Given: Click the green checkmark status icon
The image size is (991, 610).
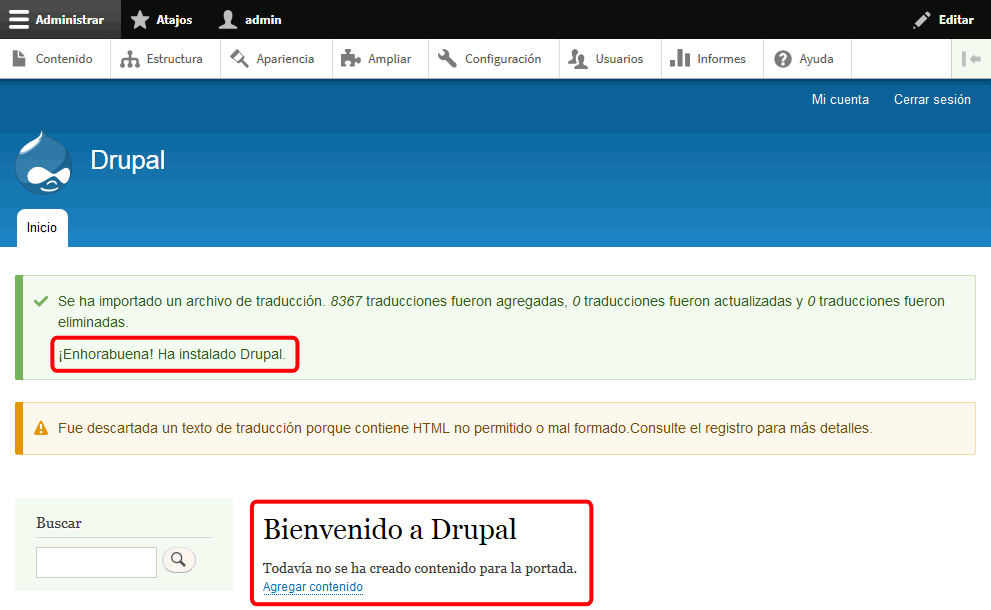Looking at the screenshot, I should (41, 302).
